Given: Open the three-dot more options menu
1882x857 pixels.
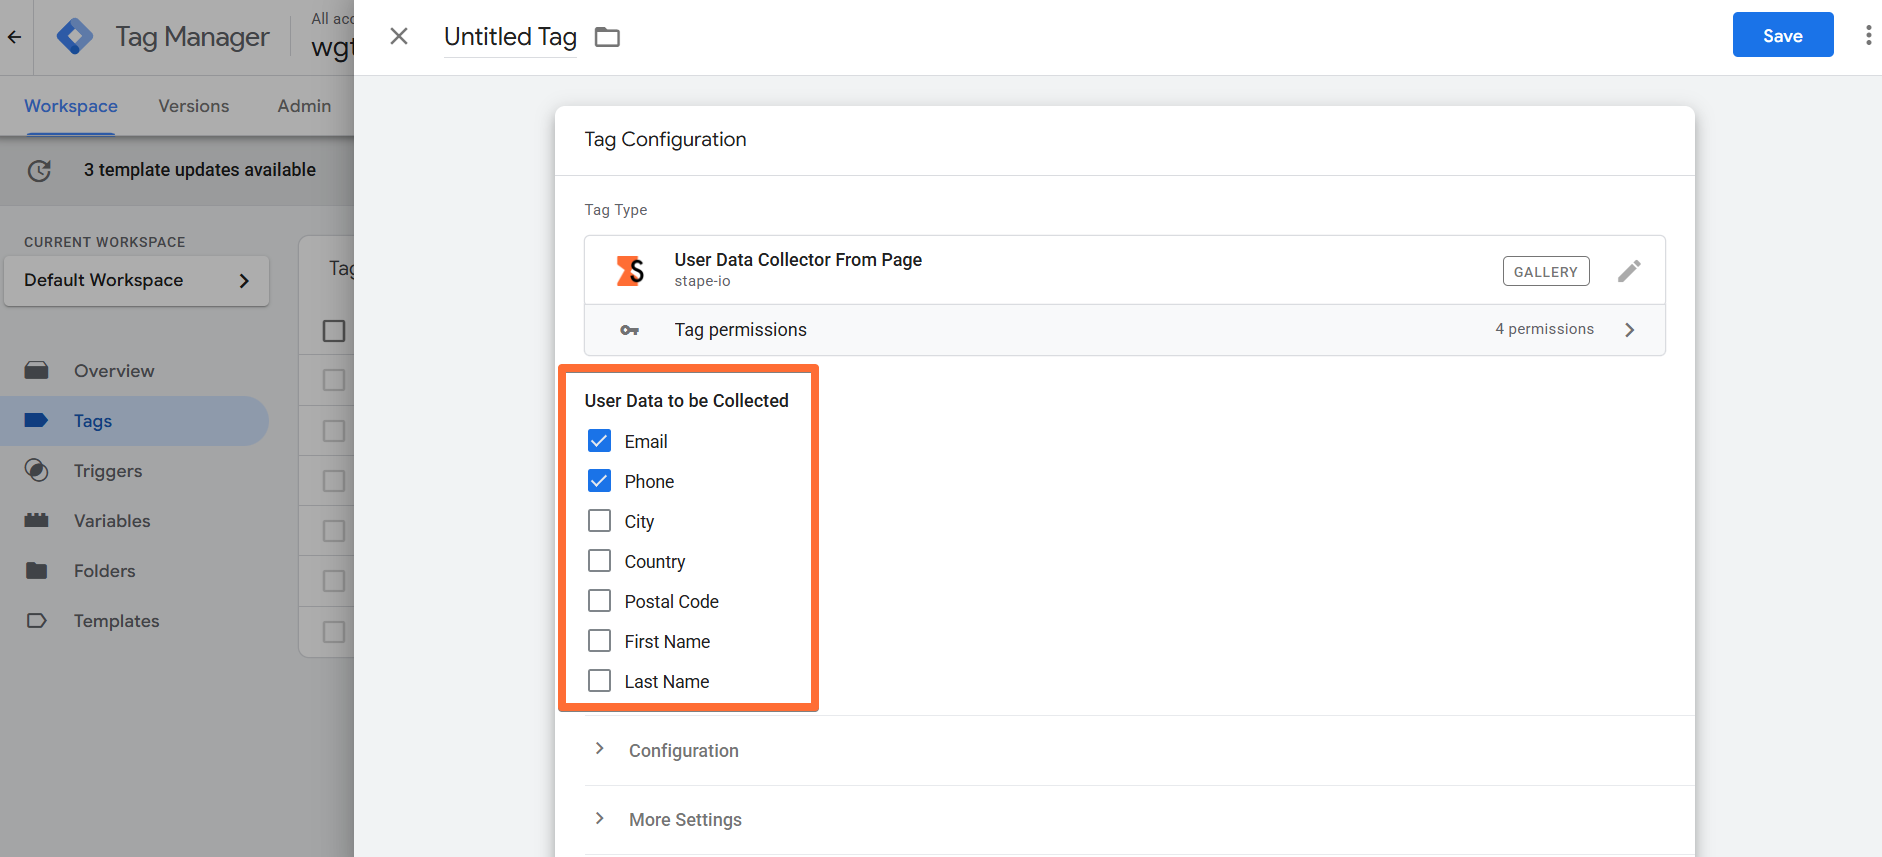Looking at the screenshot, I should pos(1868,36).
